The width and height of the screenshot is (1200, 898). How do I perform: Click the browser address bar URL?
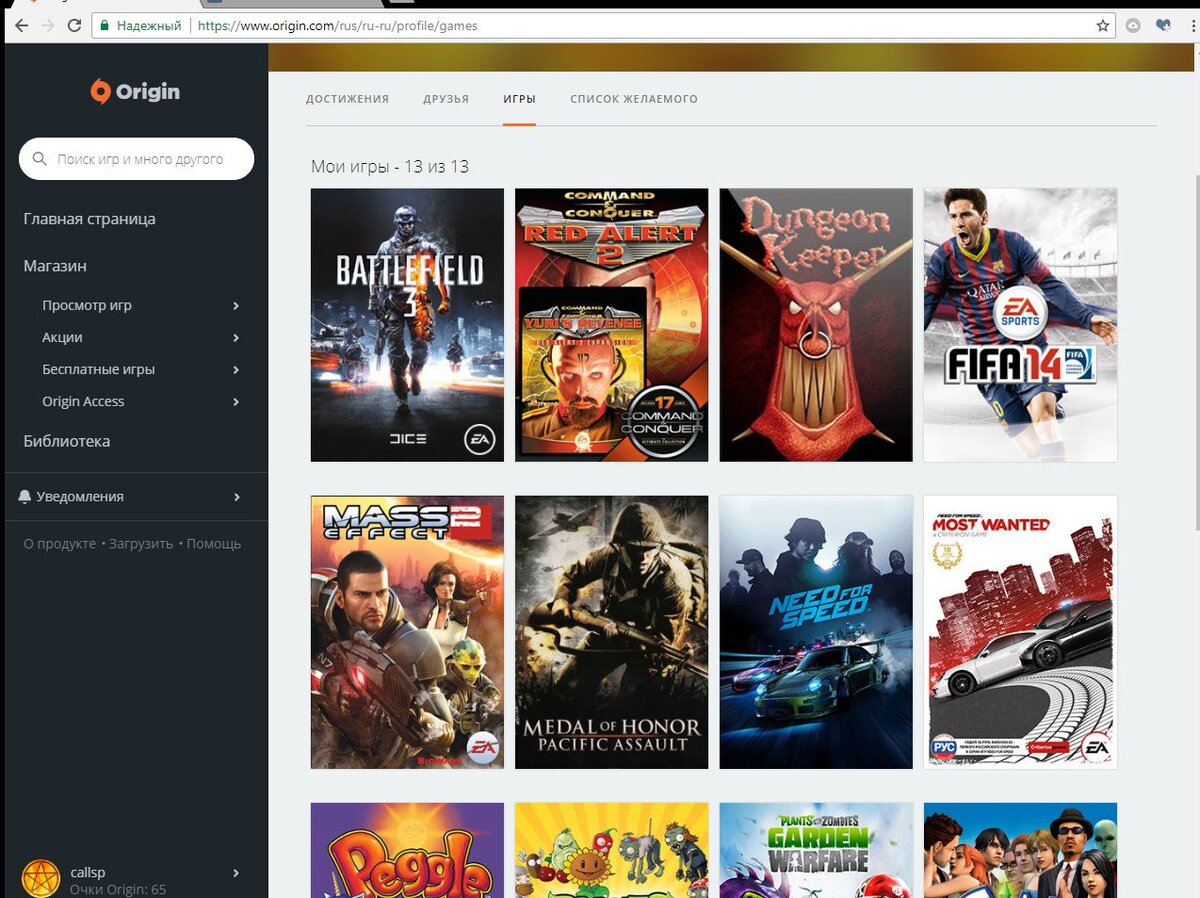point(337,26)
